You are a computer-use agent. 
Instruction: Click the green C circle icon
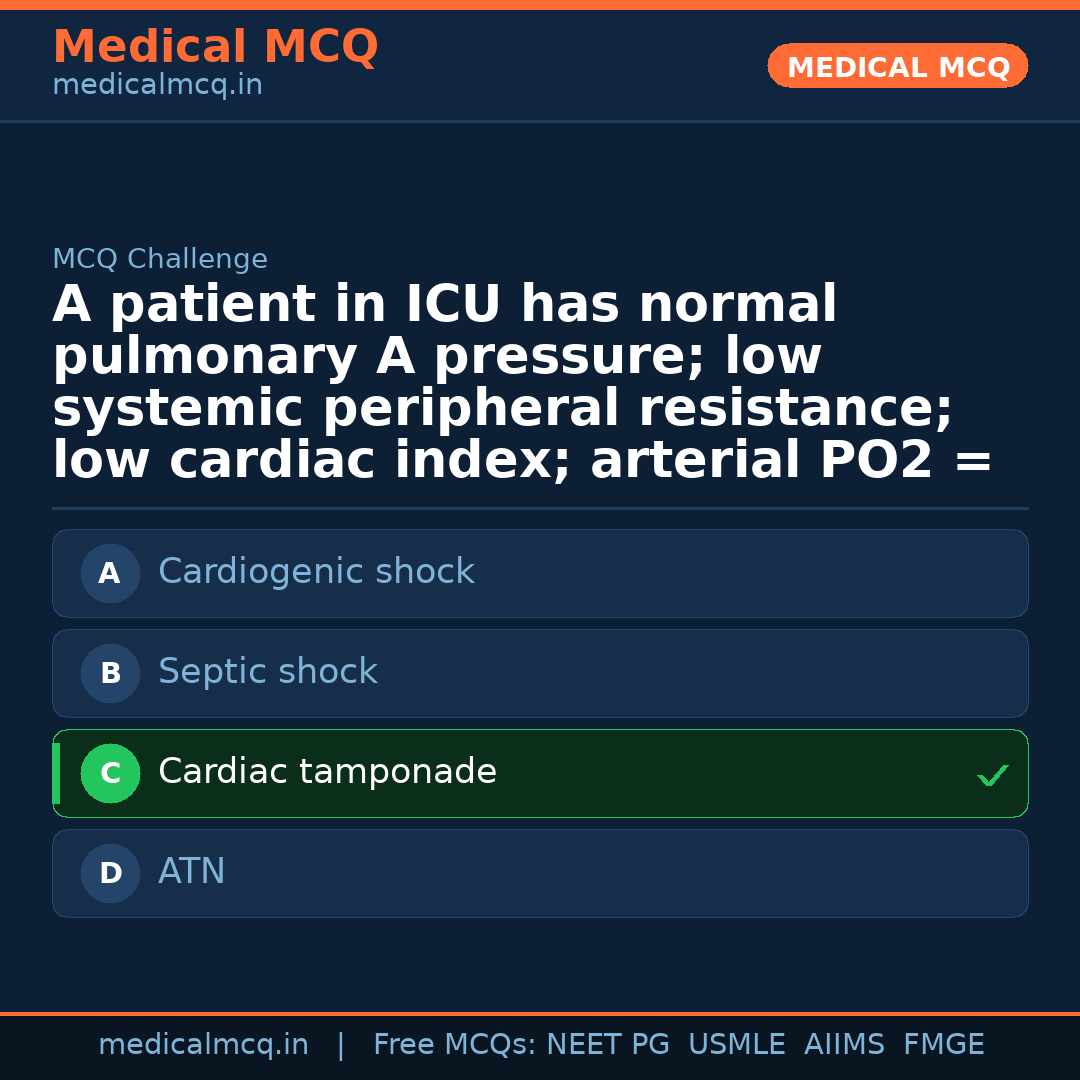(110, 773)
